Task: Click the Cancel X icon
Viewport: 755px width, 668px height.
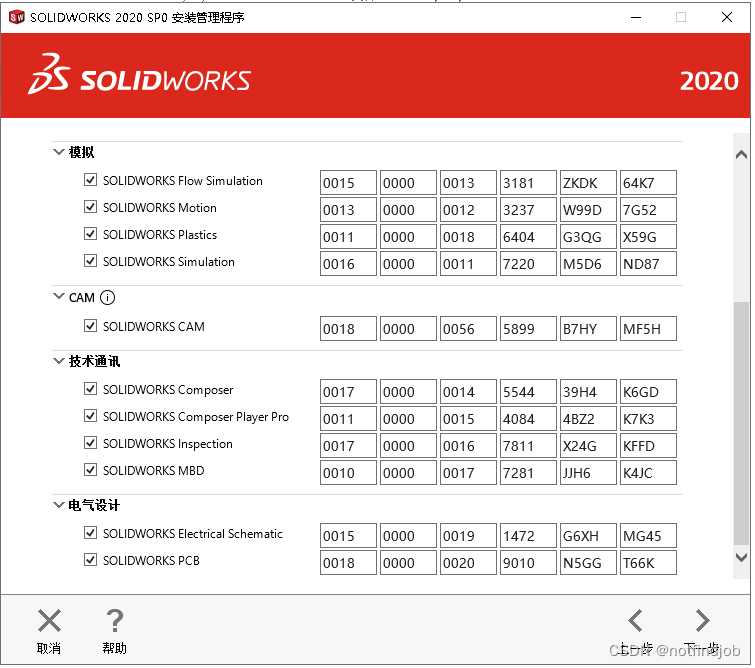Action: (49, 621)
